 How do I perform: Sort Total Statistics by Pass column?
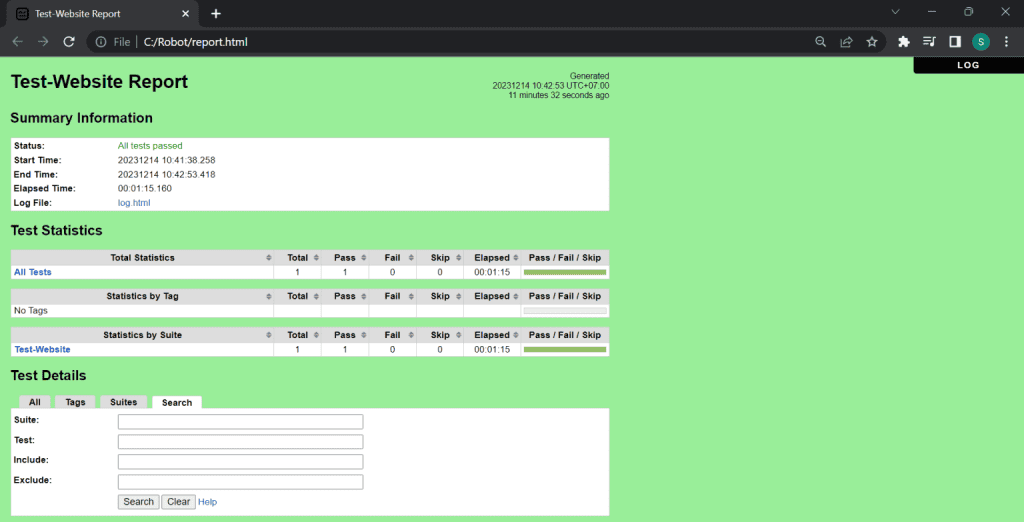[x=345, y=258]
